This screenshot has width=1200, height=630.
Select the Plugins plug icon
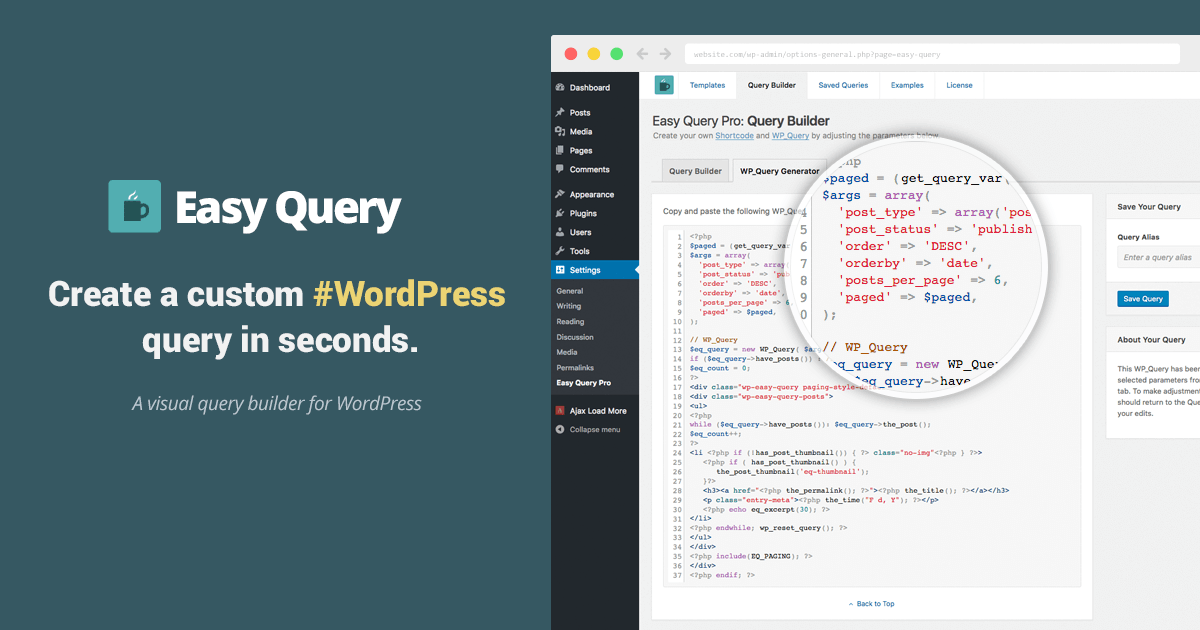click(x=562, y=212)
